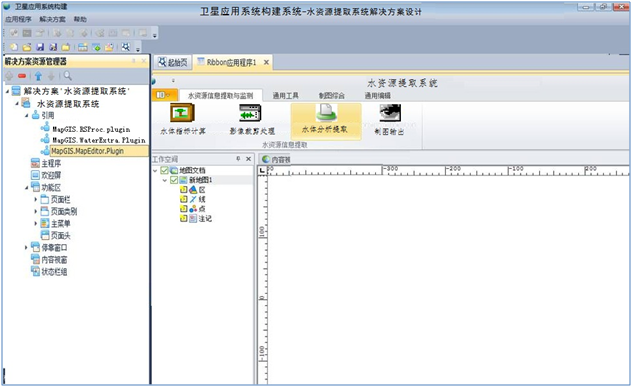This screenshot has height=387, width=633.
Task: Click the red remove icon in solution explorer
Action: pos(22,76)
